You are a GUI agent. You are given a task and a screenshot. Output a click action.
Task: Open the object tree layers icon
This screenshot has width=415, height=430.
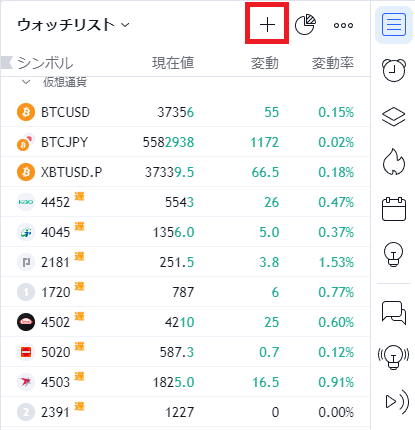[x=394, y=117]
